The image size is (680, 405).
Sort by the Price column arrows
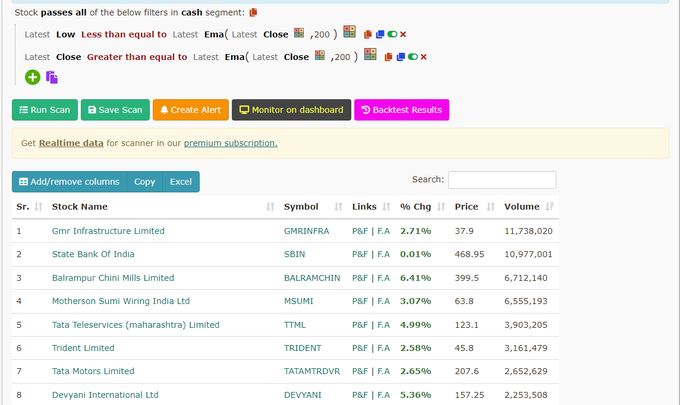(x=490, y=207)
